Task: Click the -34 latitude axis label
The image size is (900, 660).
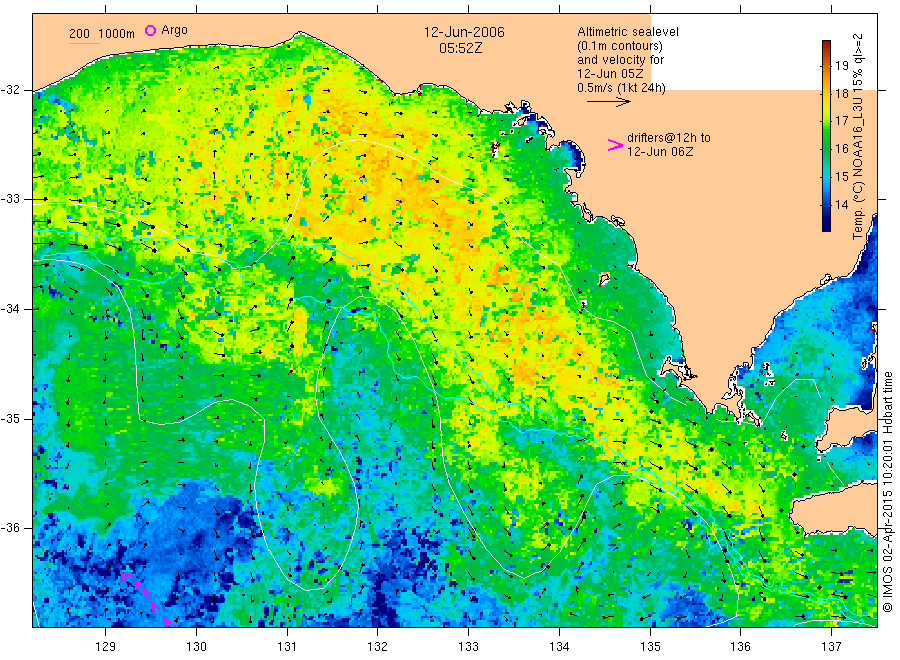Action: tap(10, 309)
